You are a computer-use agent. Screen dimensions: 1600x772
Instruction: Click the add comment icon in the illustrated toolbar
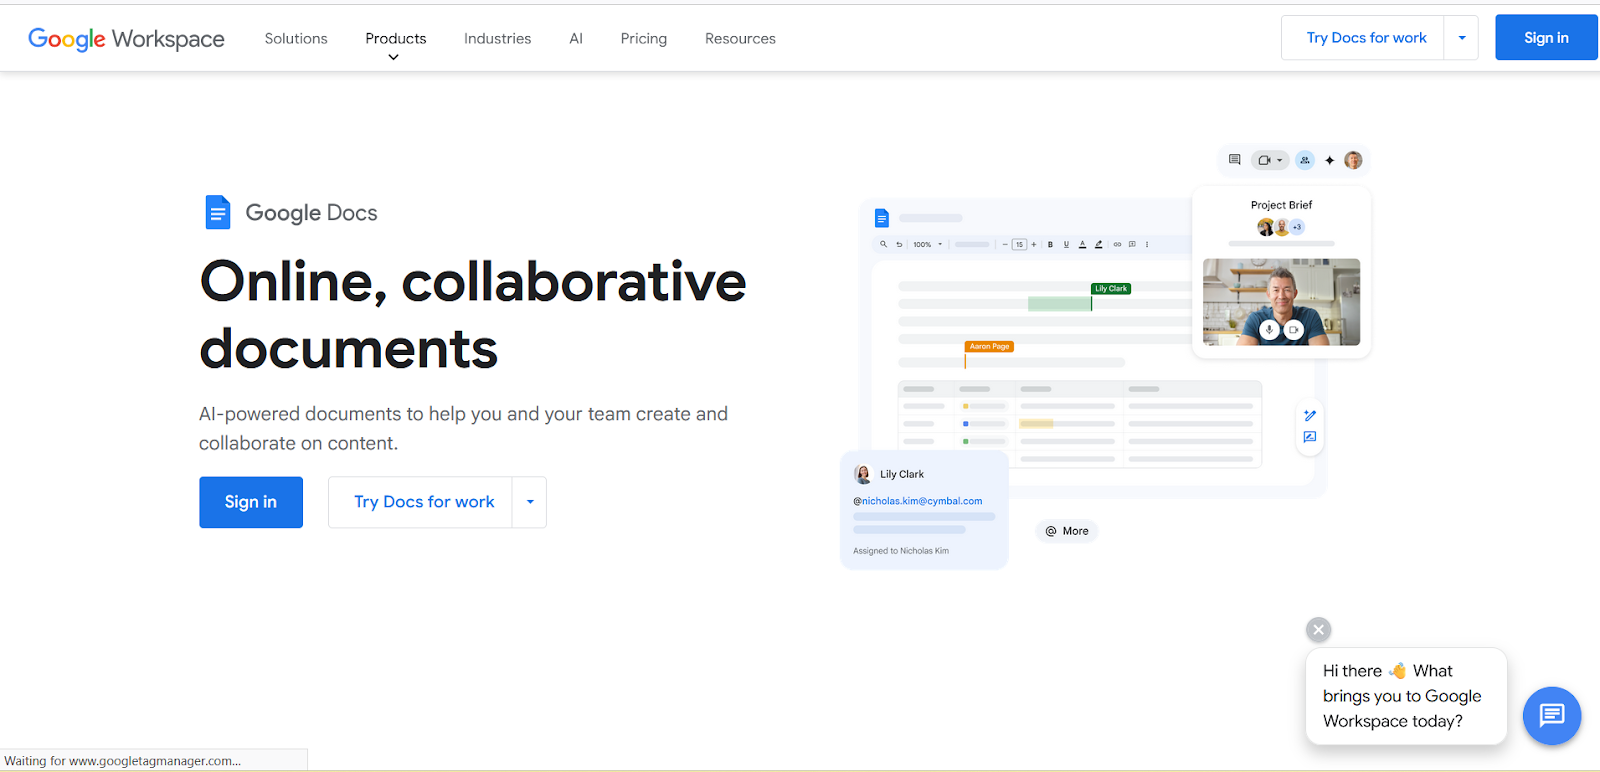click(1132, 244)
